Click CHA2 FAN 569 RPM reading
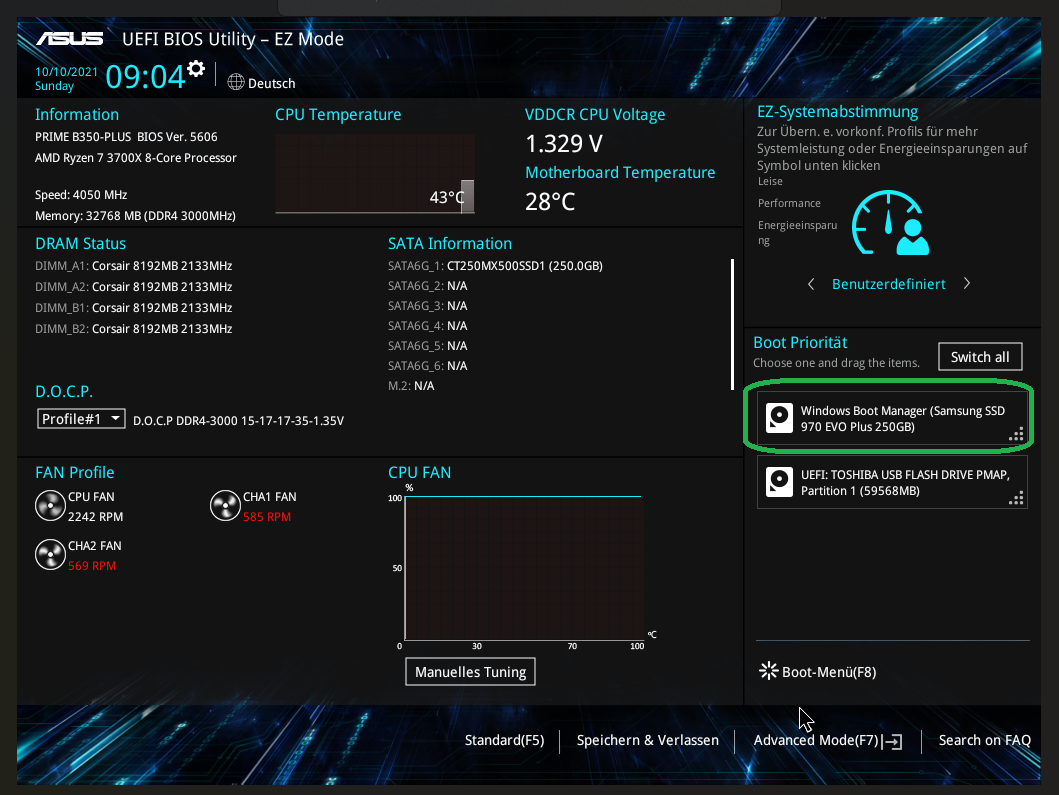1059x795 pixels. (92, 566)
